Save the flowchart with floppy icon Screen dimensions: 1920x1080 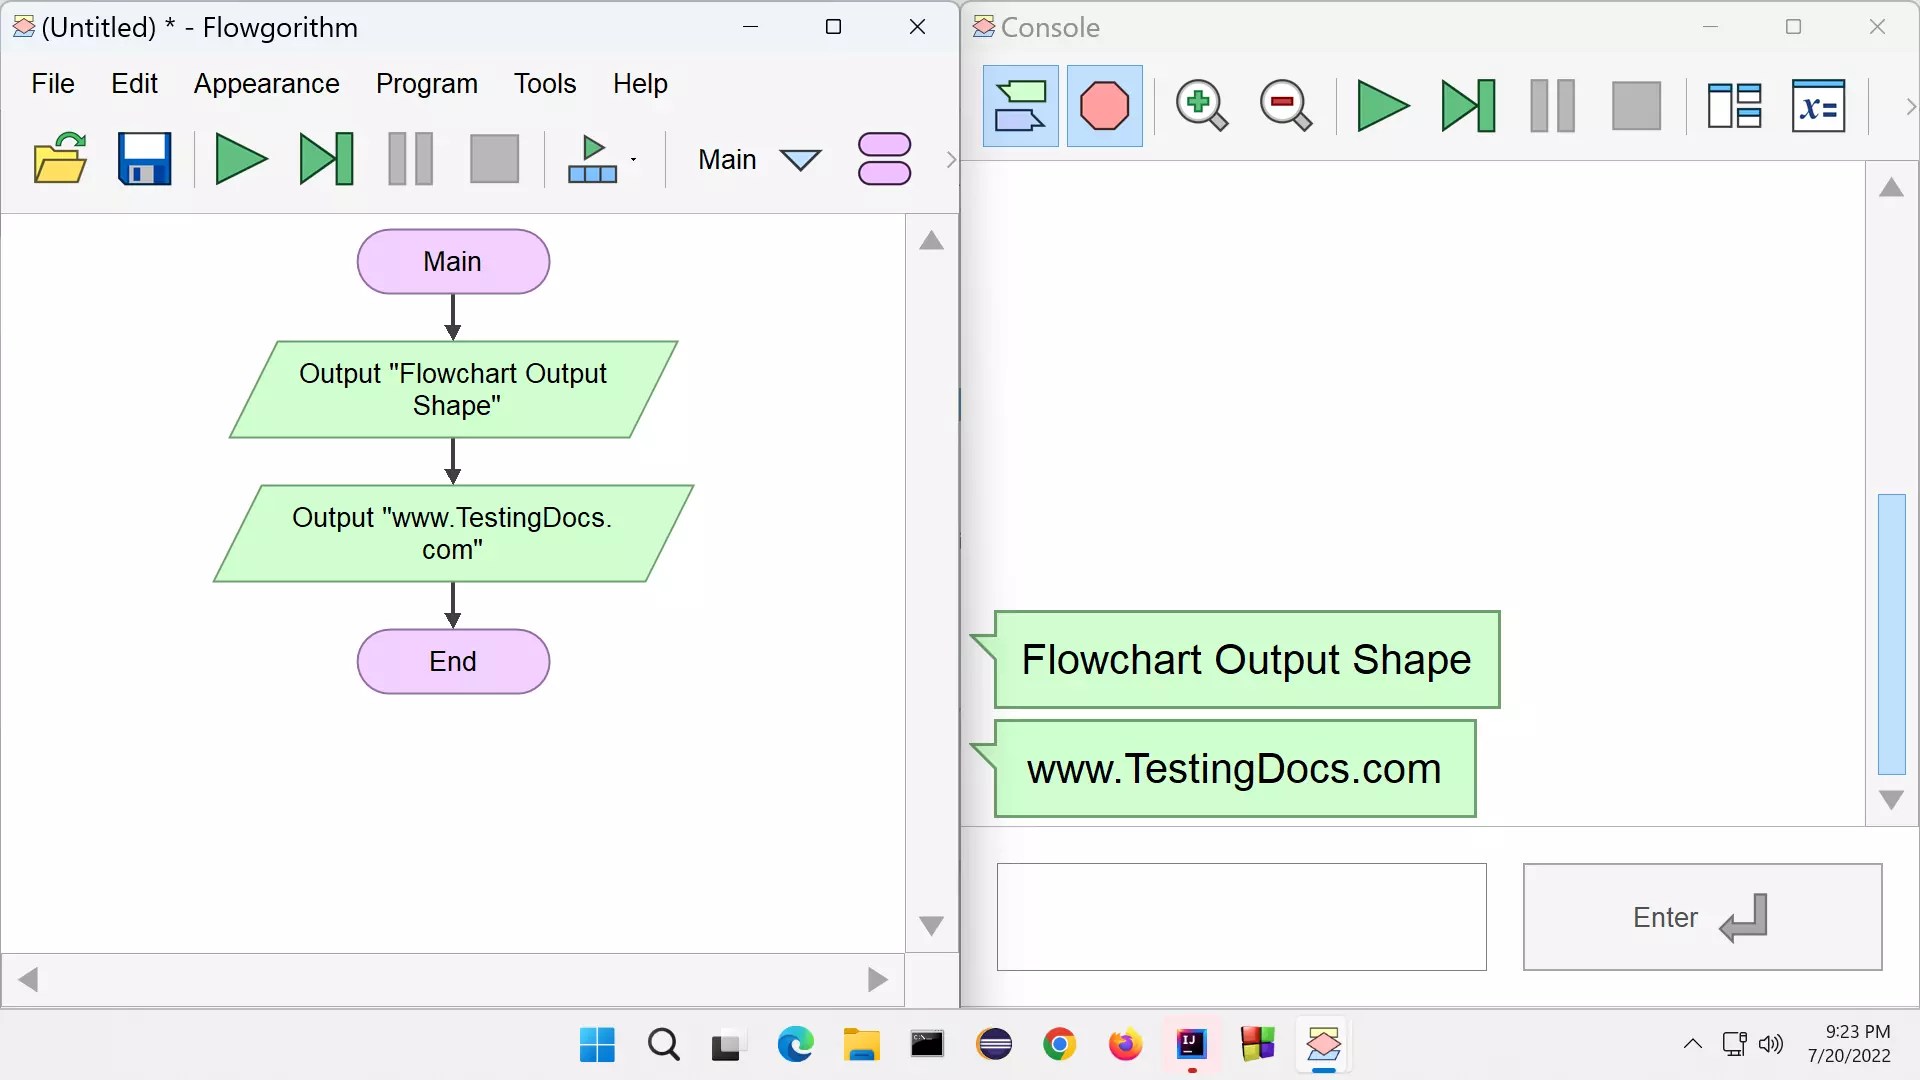coord(145,159)
